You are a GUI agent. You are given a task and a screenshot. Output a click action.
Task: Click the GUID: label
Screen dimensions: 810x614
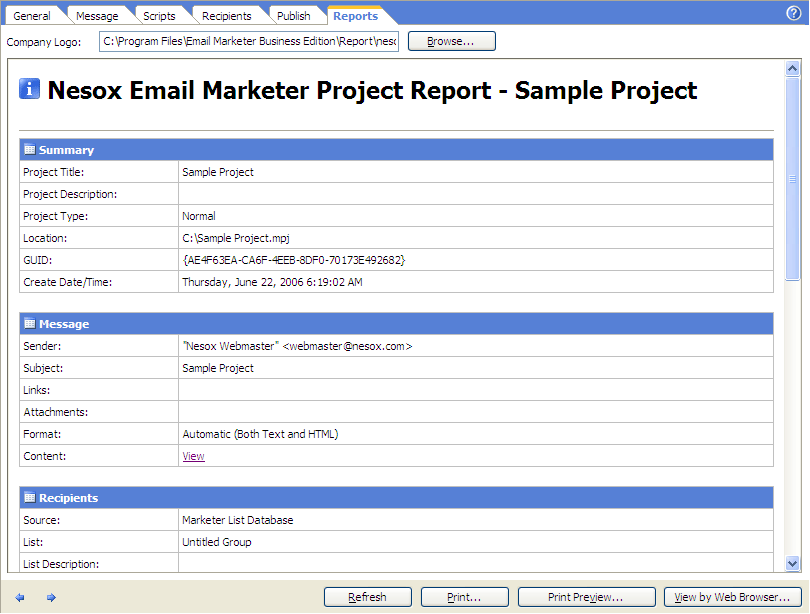38,260
